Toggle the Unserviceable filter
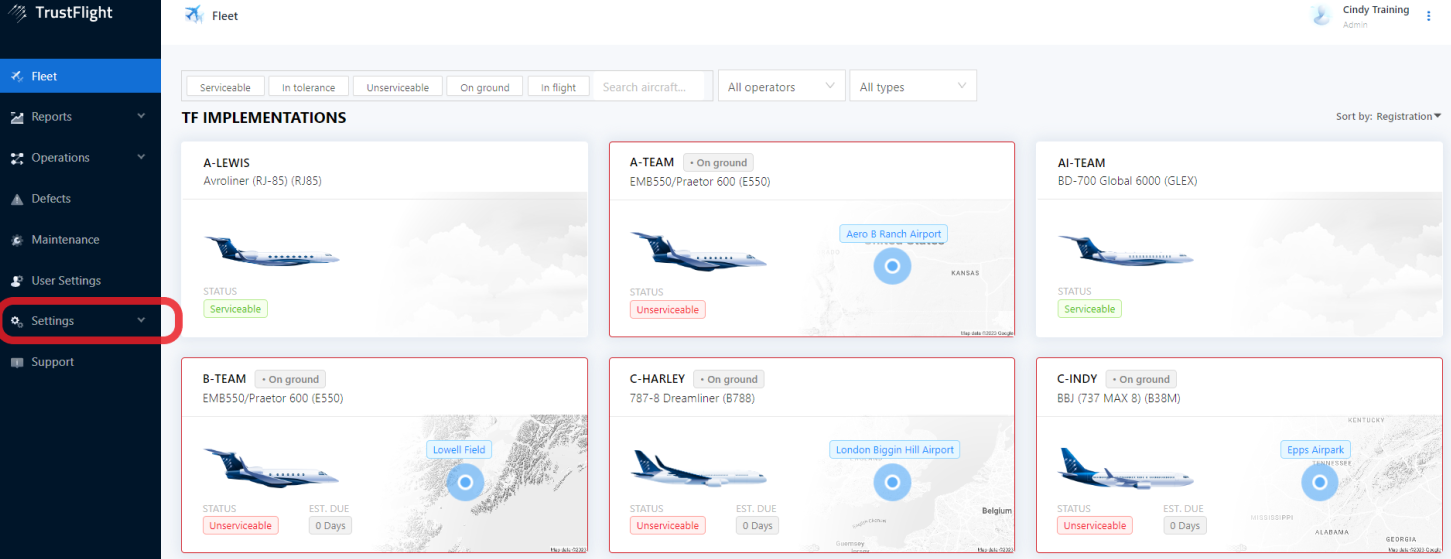1451x559 pixels. pyautogui.click(x=397, y=87)
